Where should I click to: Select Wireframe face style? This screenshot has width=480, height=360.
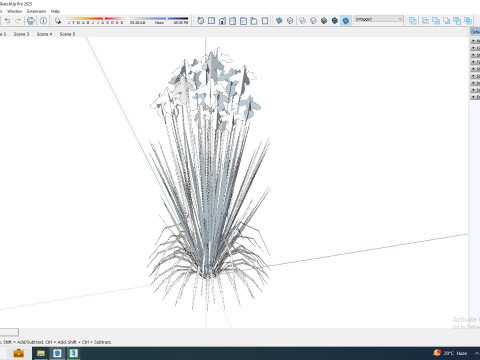point(303,21)
